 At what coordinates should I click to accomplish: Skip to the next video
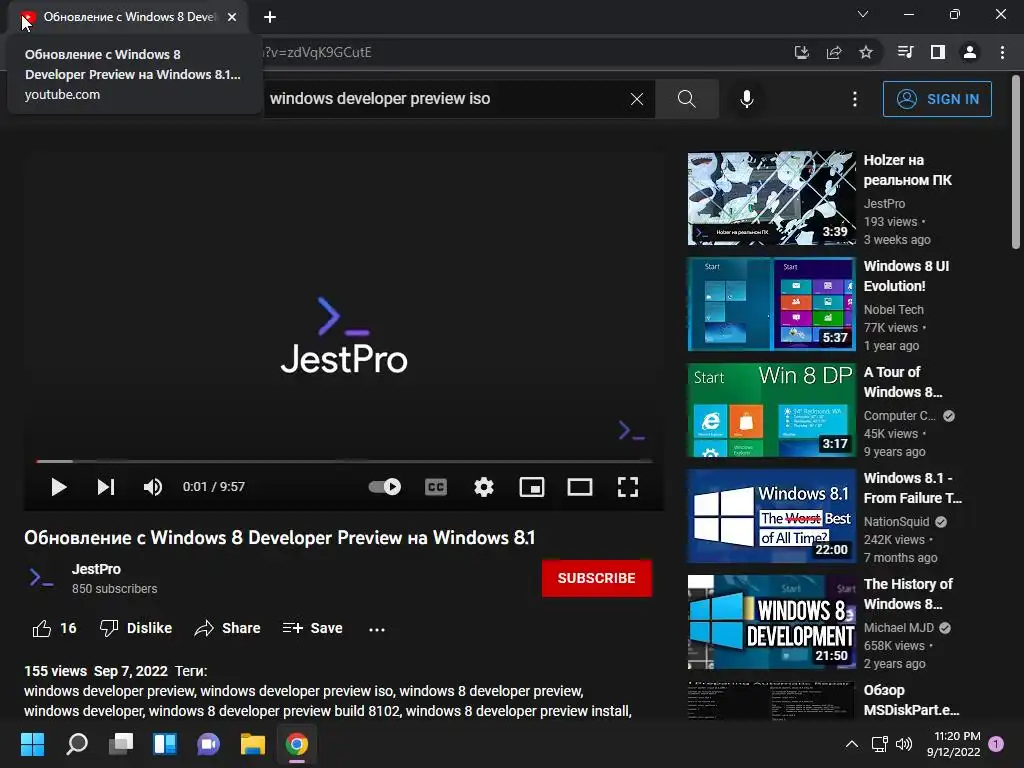106,487
